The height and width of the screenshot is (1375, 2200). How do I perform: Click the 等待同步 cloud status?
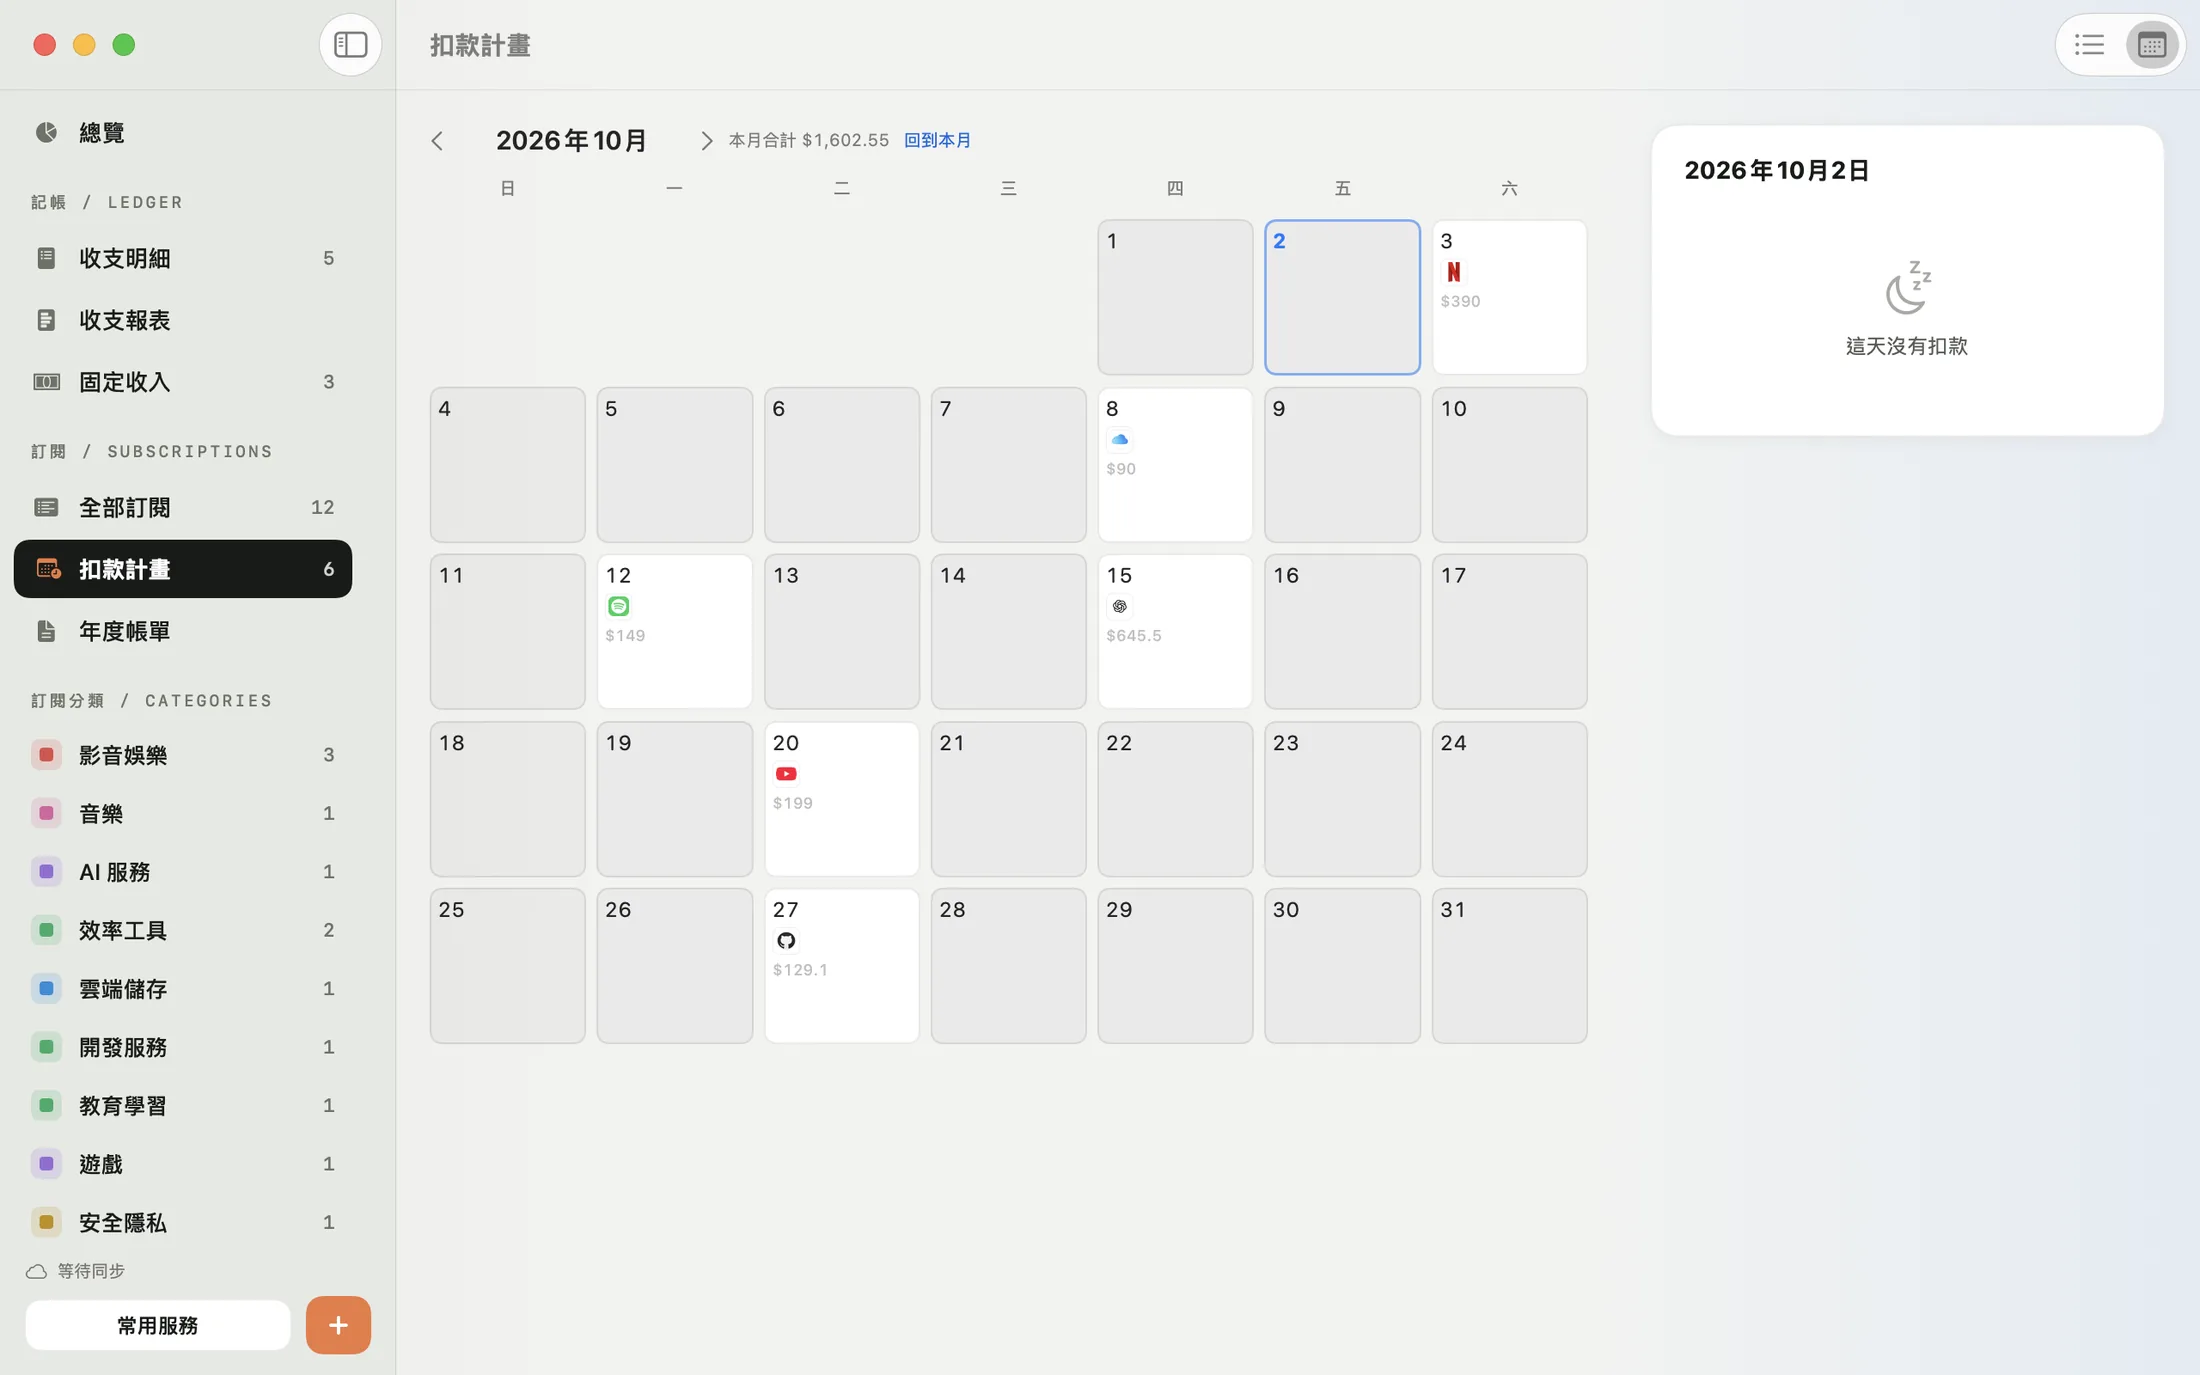coord(76,1271)
